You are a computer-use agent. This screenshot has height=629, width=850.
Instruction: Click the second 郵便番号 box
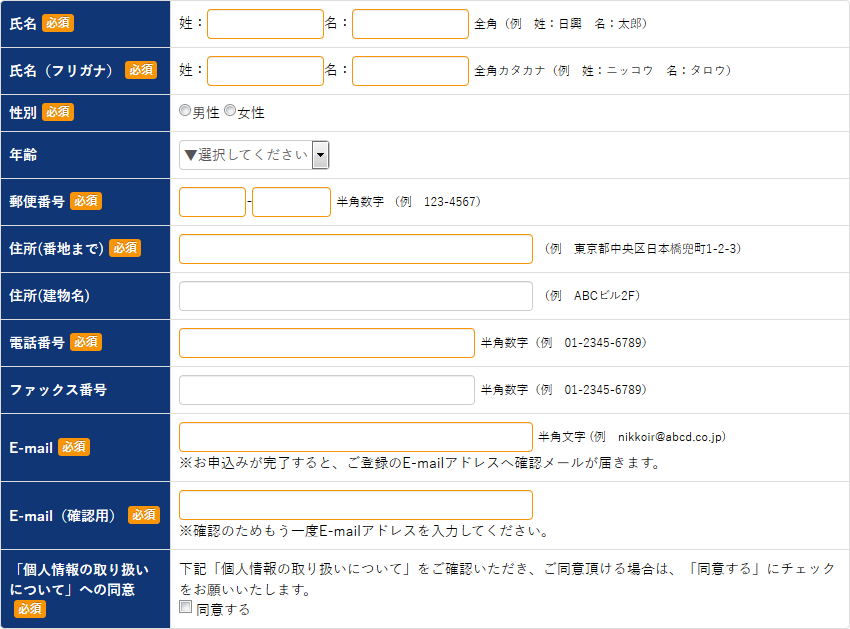(291, 202)
